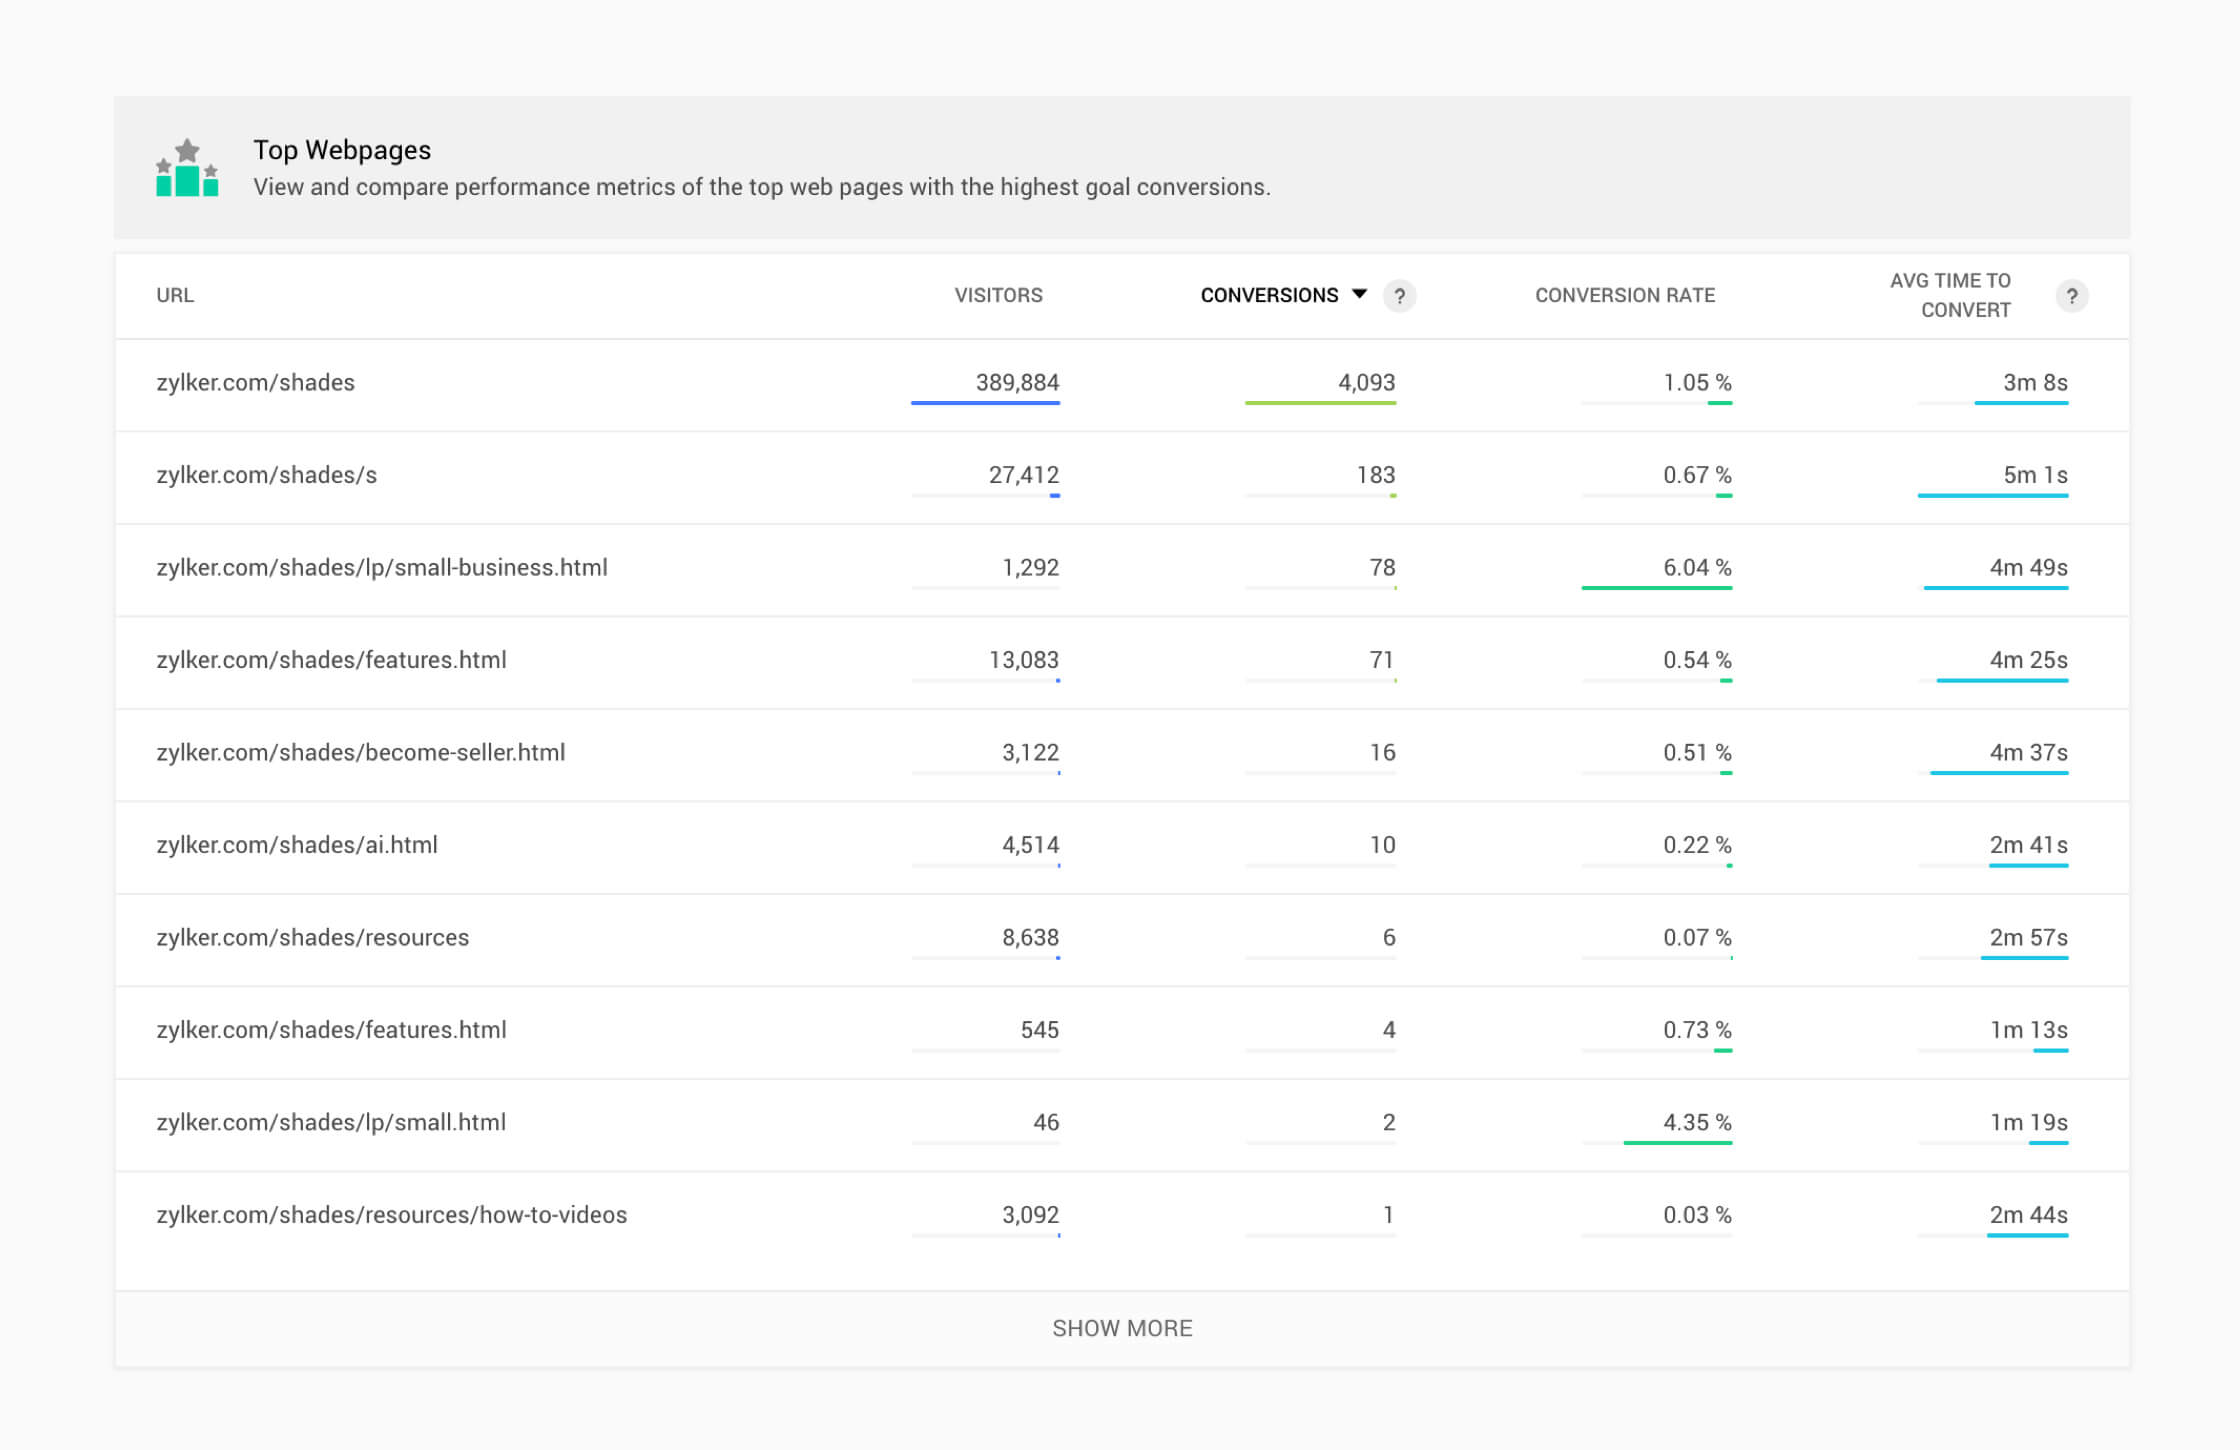This screenshot has height=1450, width=2240.
Task: Open the zylker.com/shades/ai.html link
Action: click(x=296, y=845)
